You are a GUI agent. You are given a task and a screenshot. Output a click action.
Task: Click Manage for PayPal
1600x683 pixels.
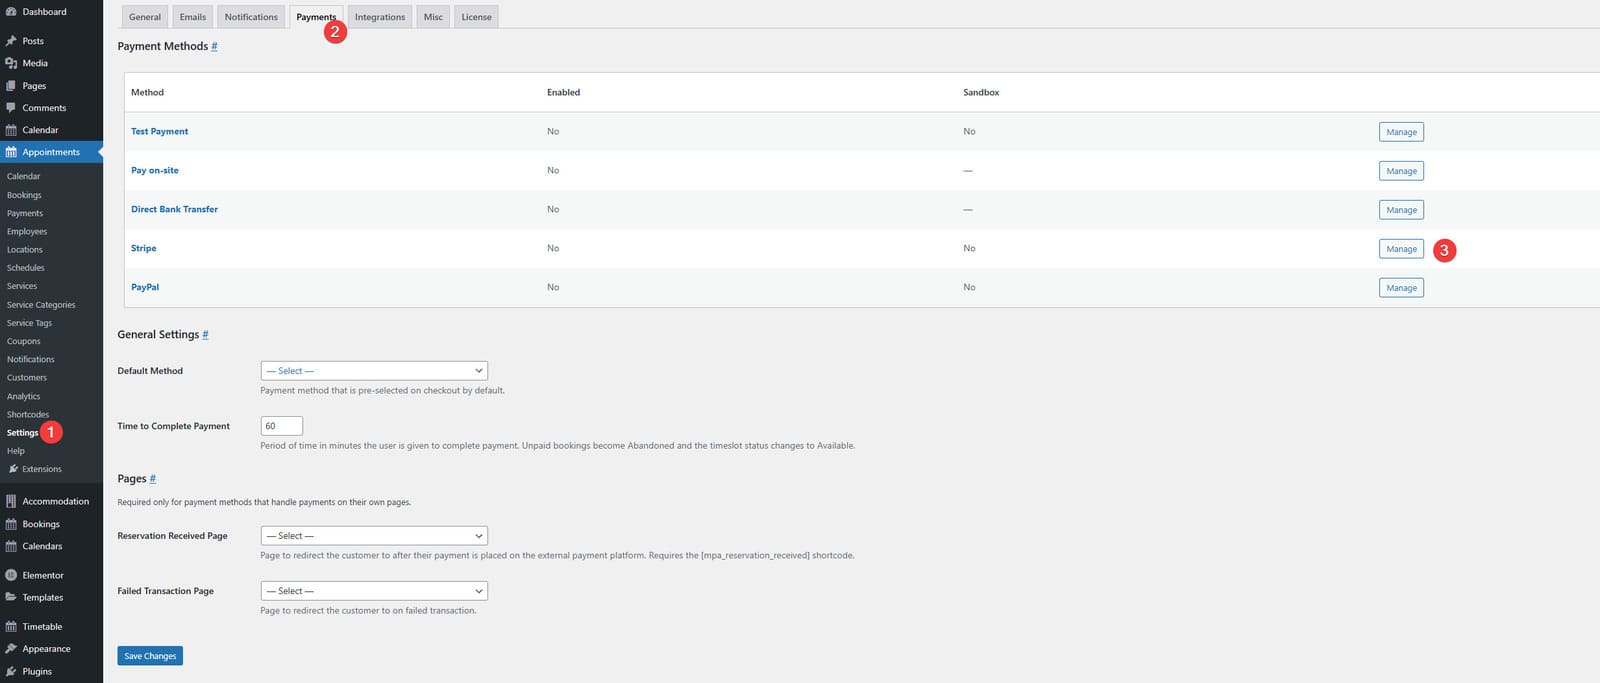[1401, 288]
